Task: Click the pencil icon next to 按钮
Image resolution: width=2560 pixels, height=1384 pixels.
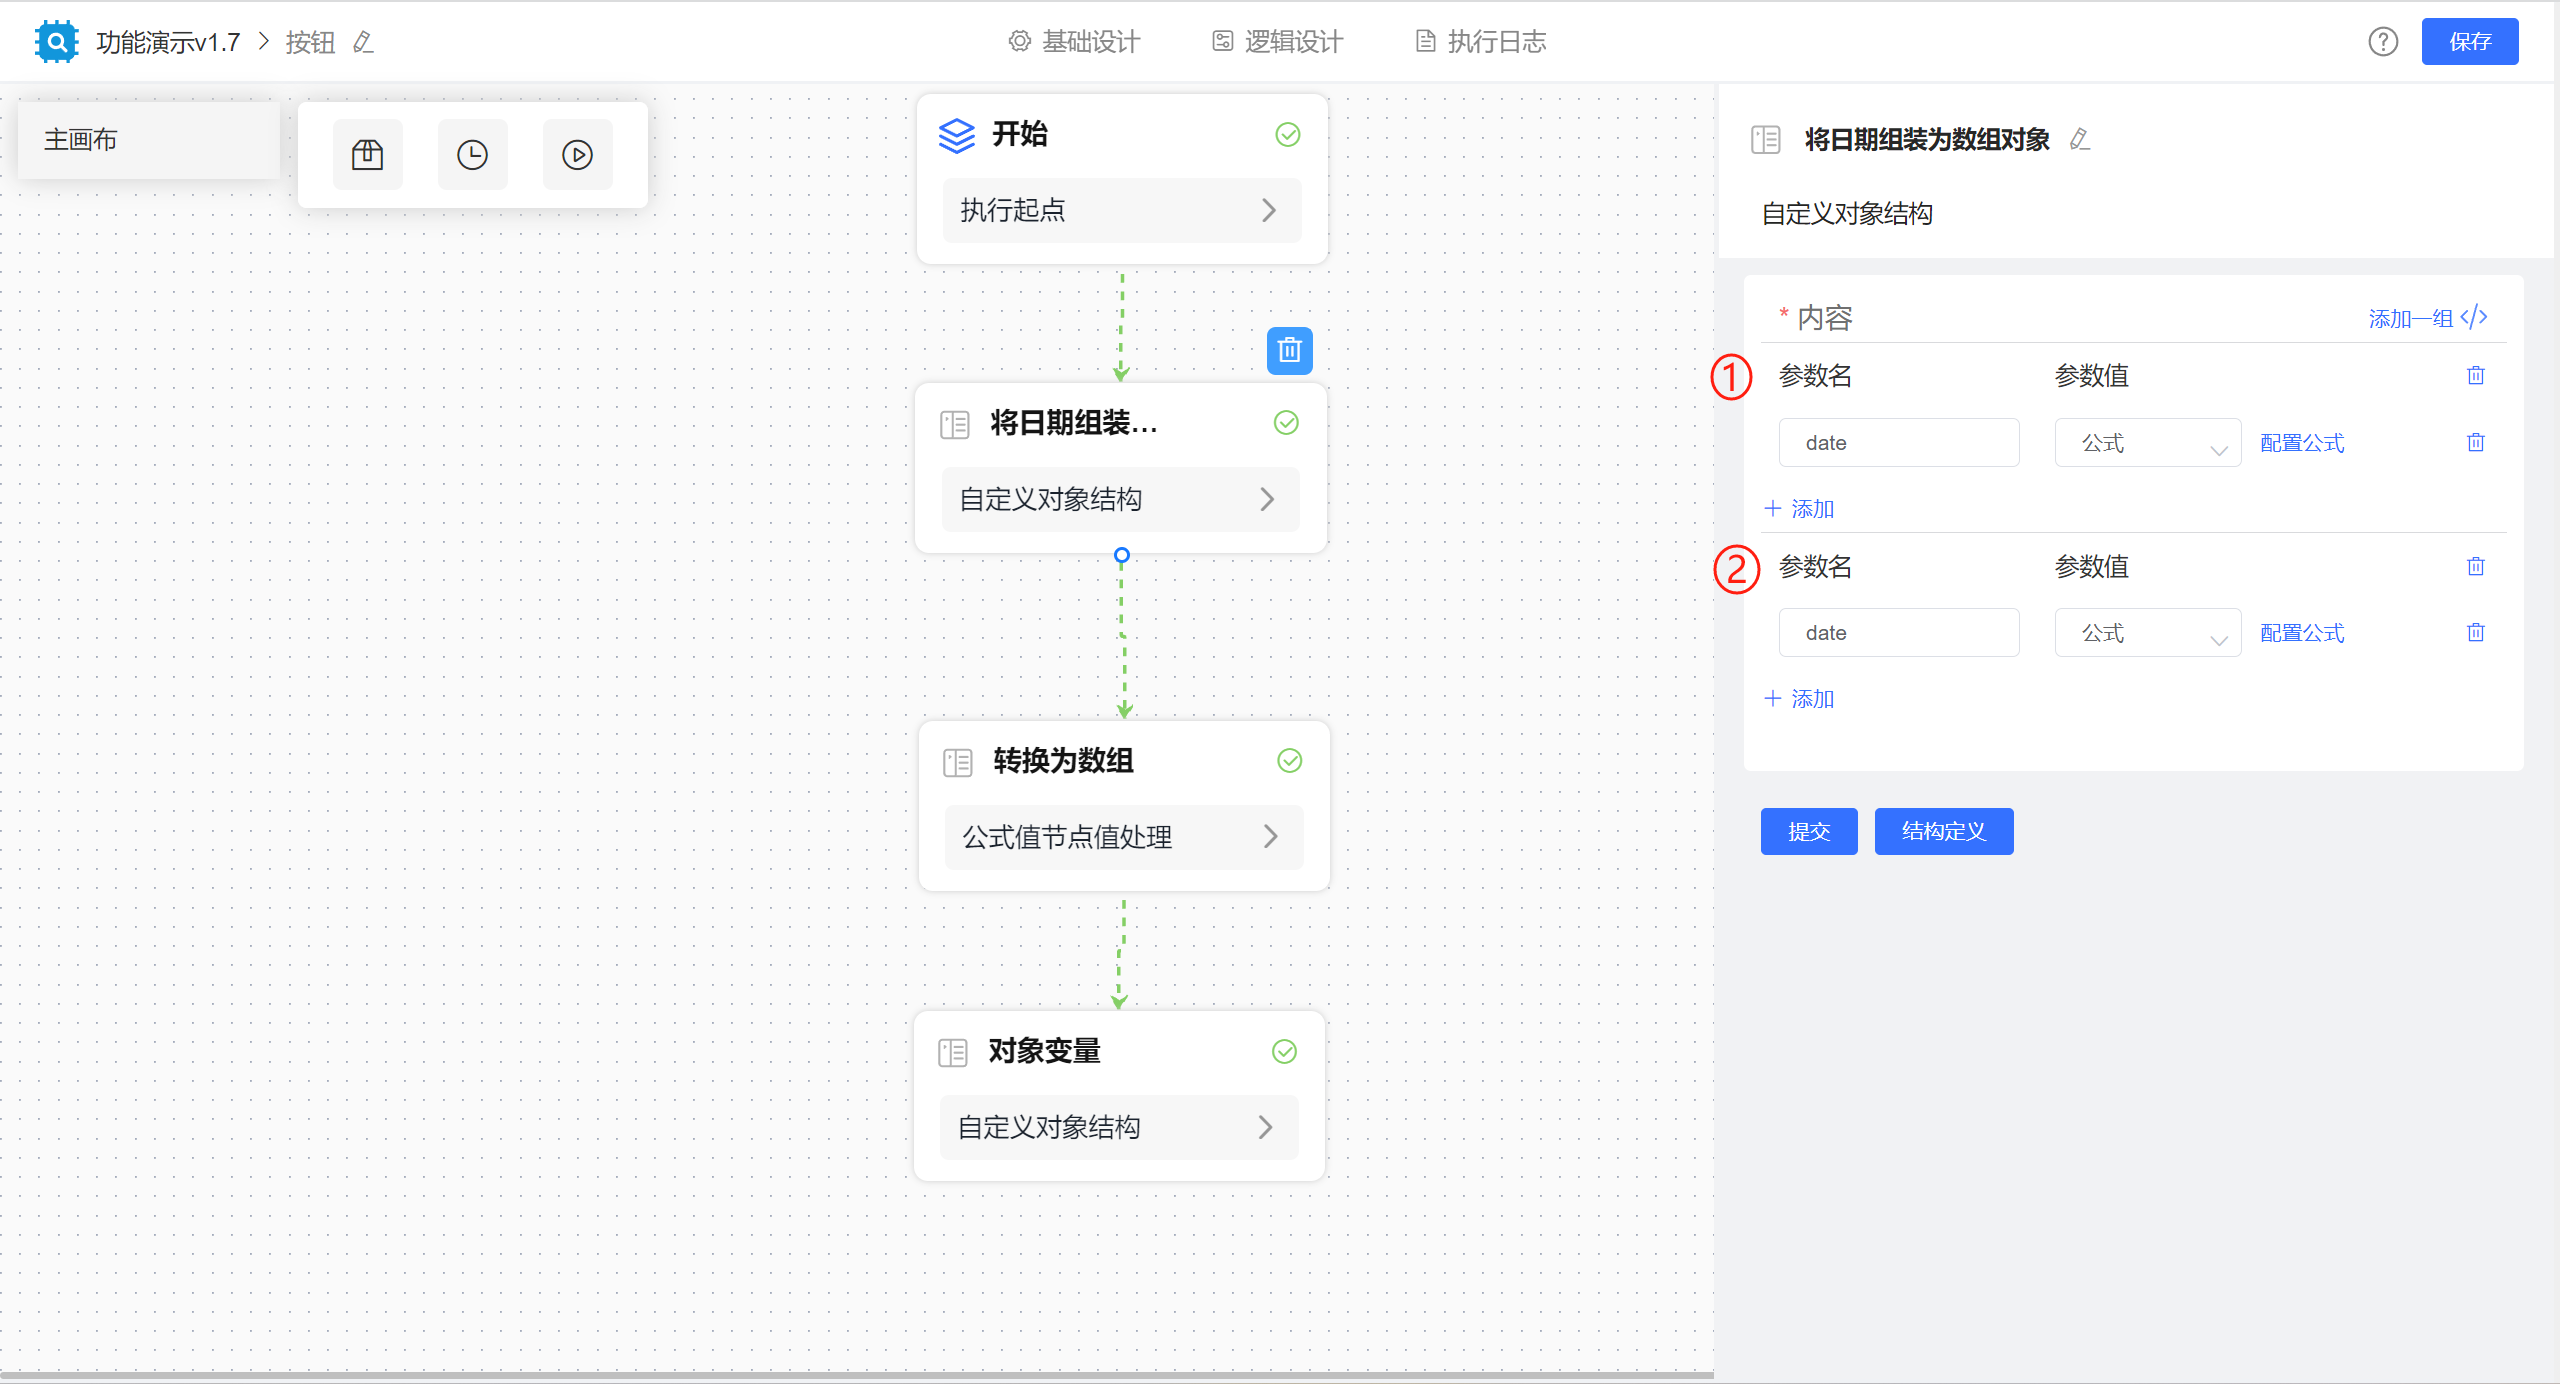Action: coord(363,43)
